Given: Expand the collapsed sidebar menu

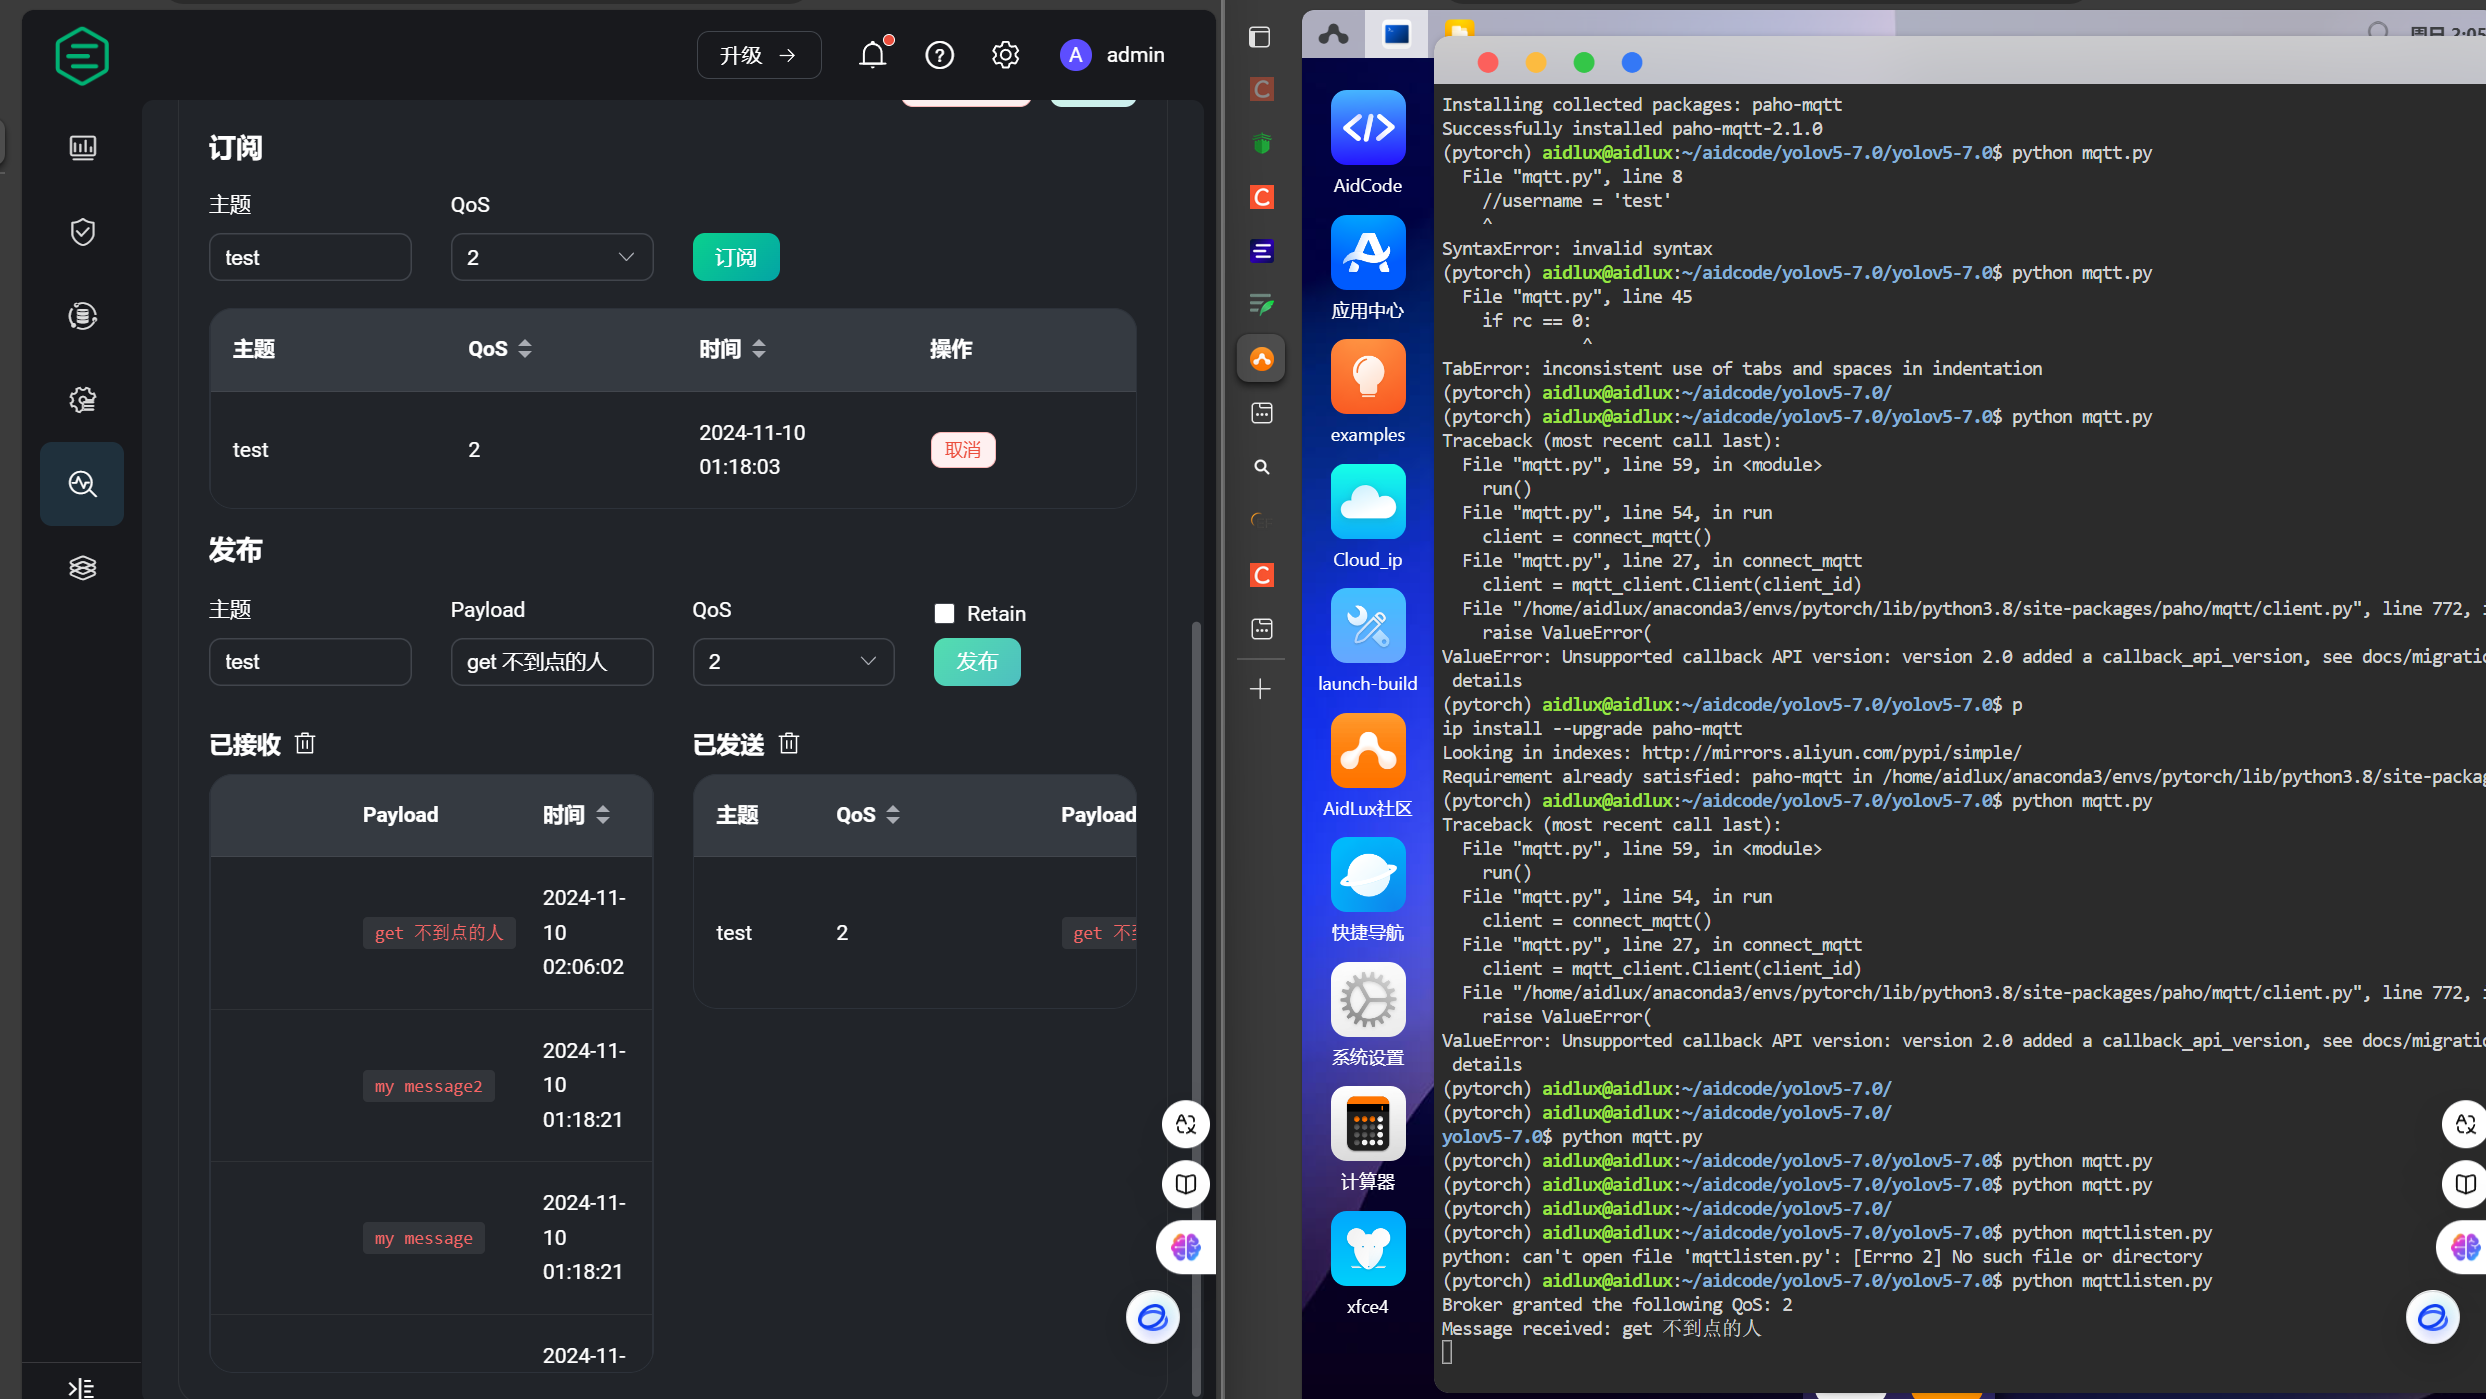Looking at the screenshot, I should click(x=81, y=1387).
